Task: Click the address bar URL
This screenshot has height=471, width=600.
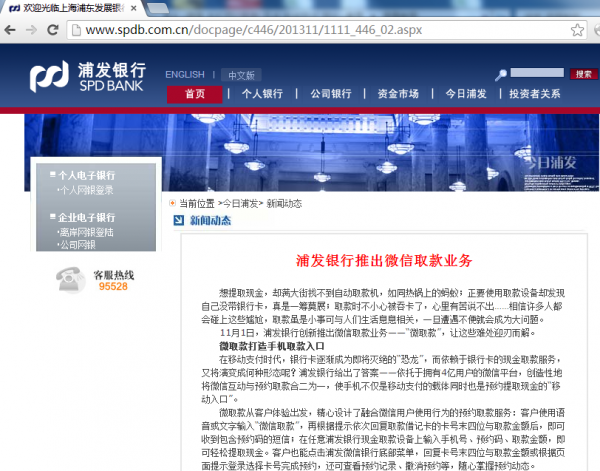Action: click(x=254, y=30)
